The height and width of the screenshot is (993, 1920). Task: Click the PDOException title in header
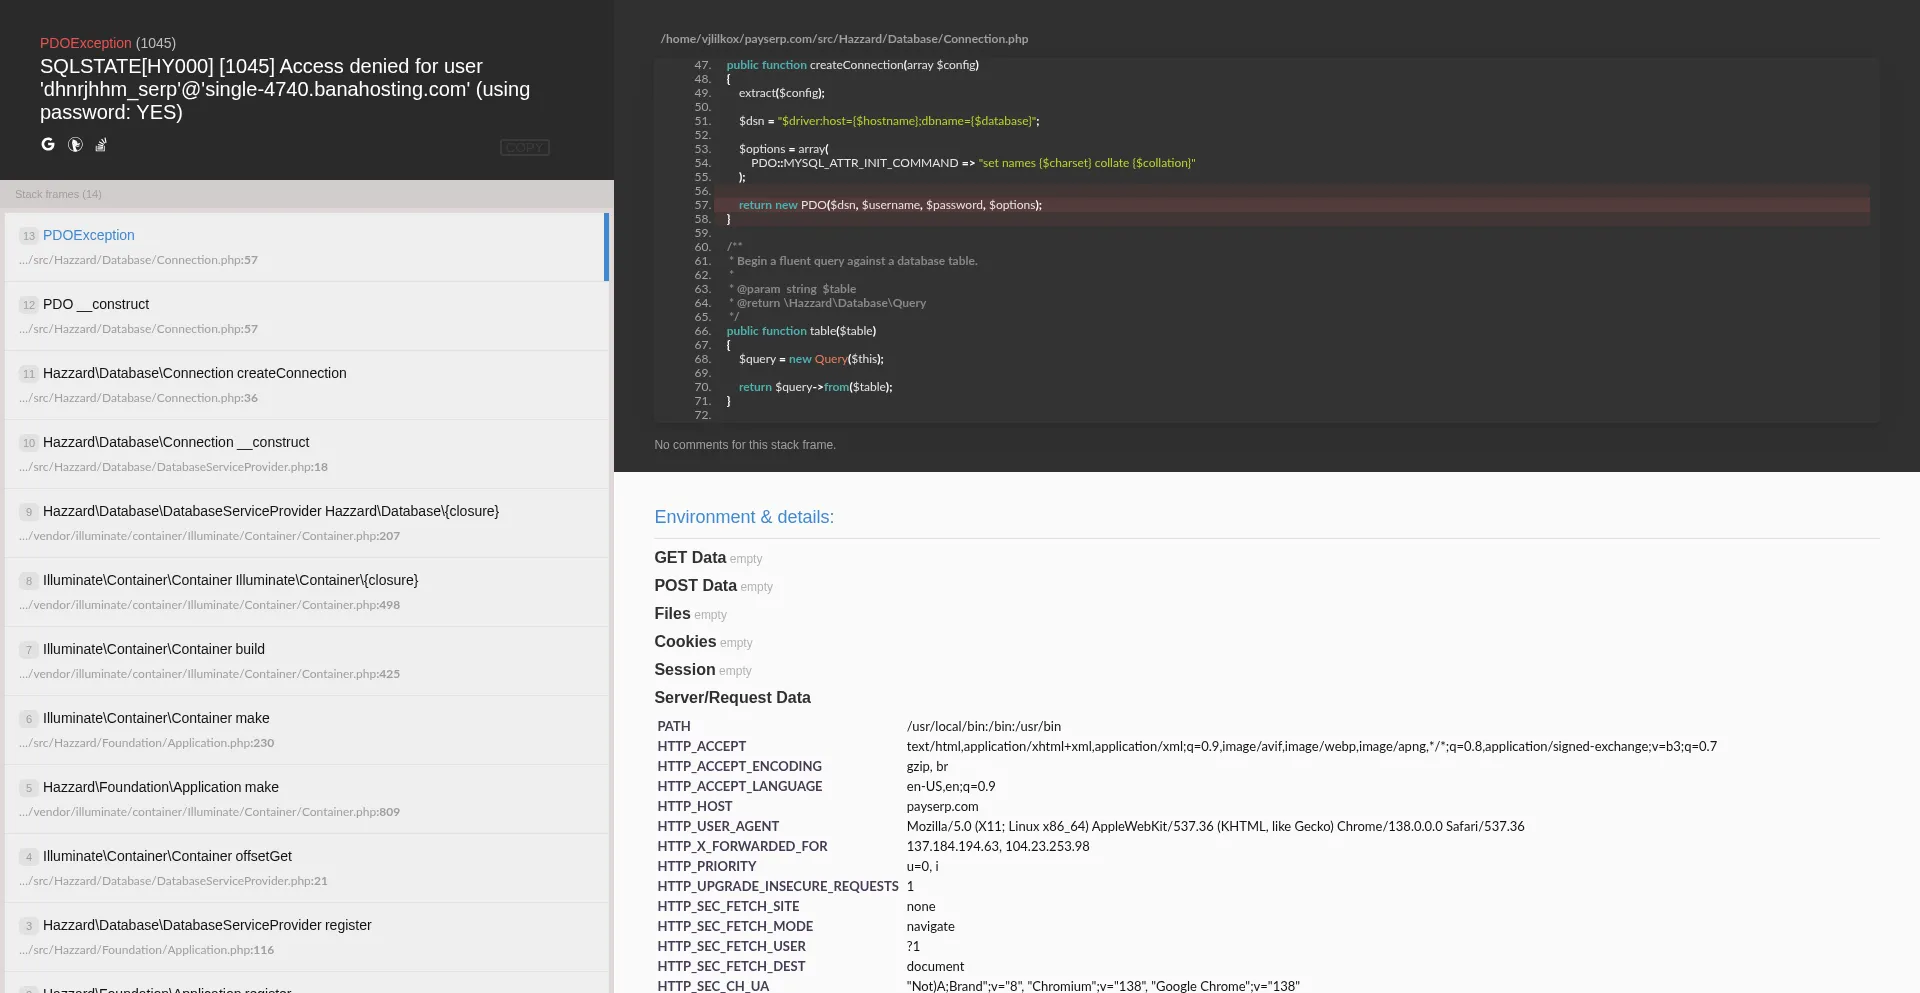(86, 43)
